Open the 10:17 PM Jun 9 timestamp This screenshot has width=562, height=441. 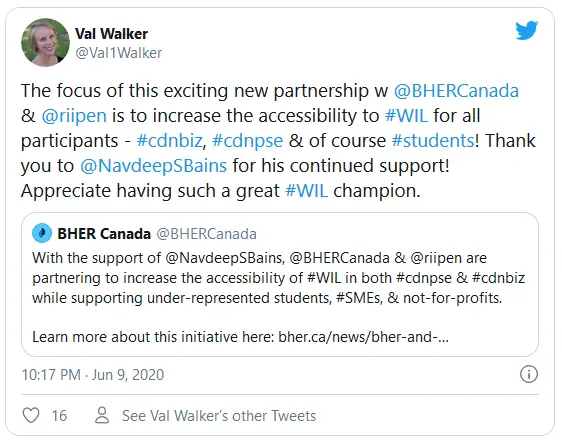point(93,375)
